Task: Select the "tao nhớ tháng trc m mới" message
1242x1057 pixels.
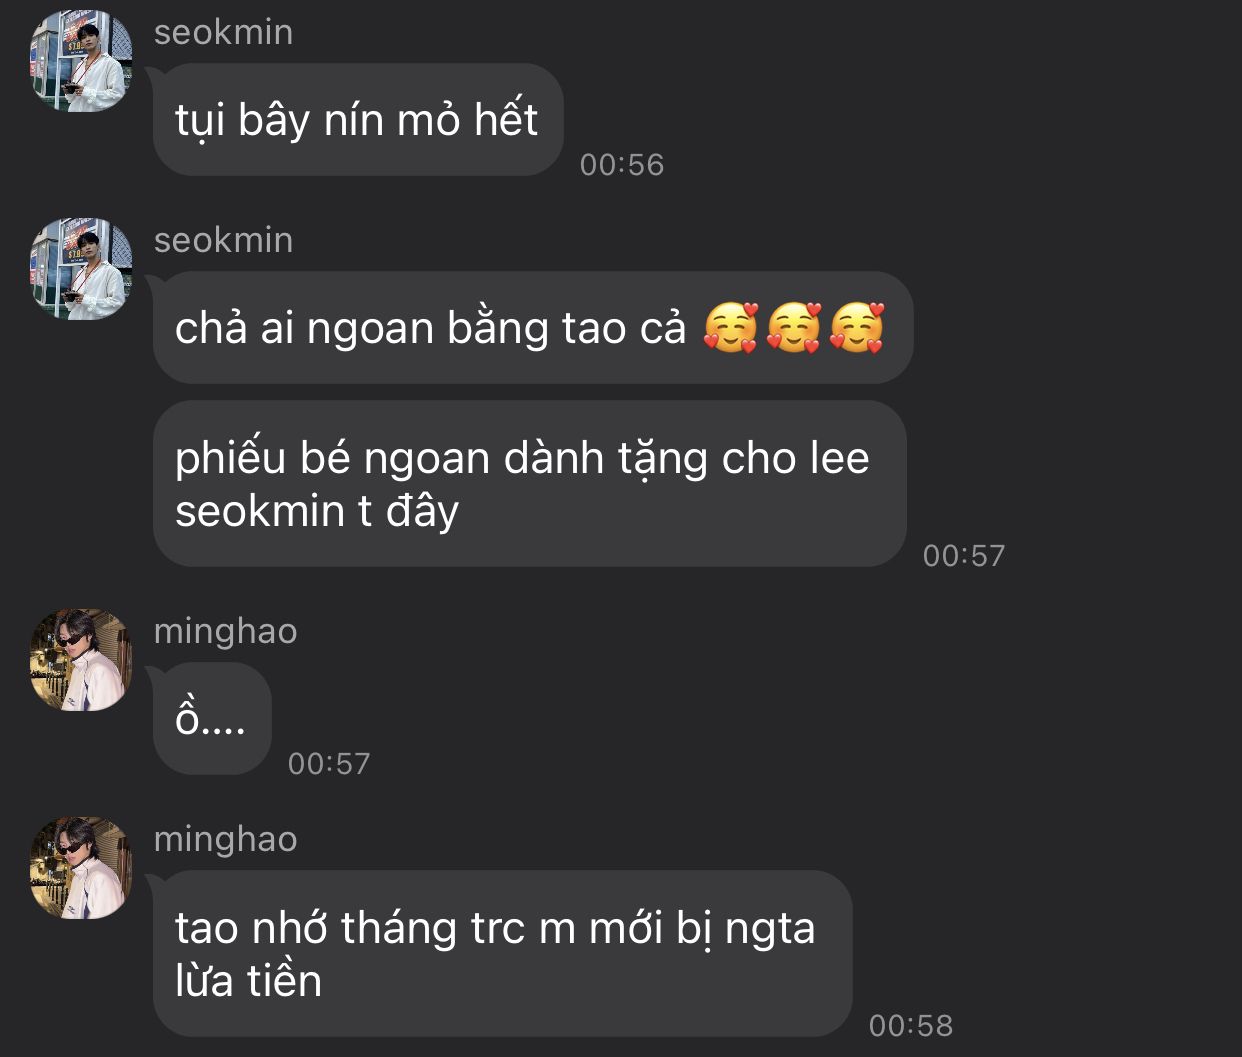Action: click(x=503, y=953)
